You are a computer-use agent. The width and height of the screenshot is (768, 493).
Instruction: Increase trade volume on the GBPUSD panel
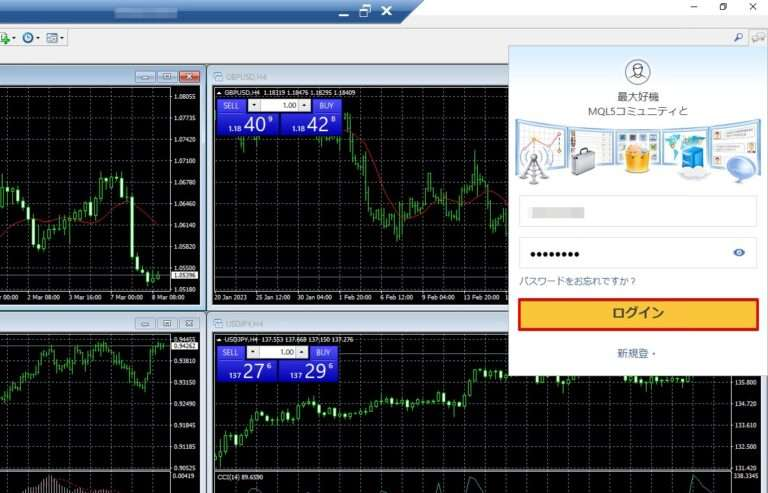pyautogui.click(x=305, y=105)
